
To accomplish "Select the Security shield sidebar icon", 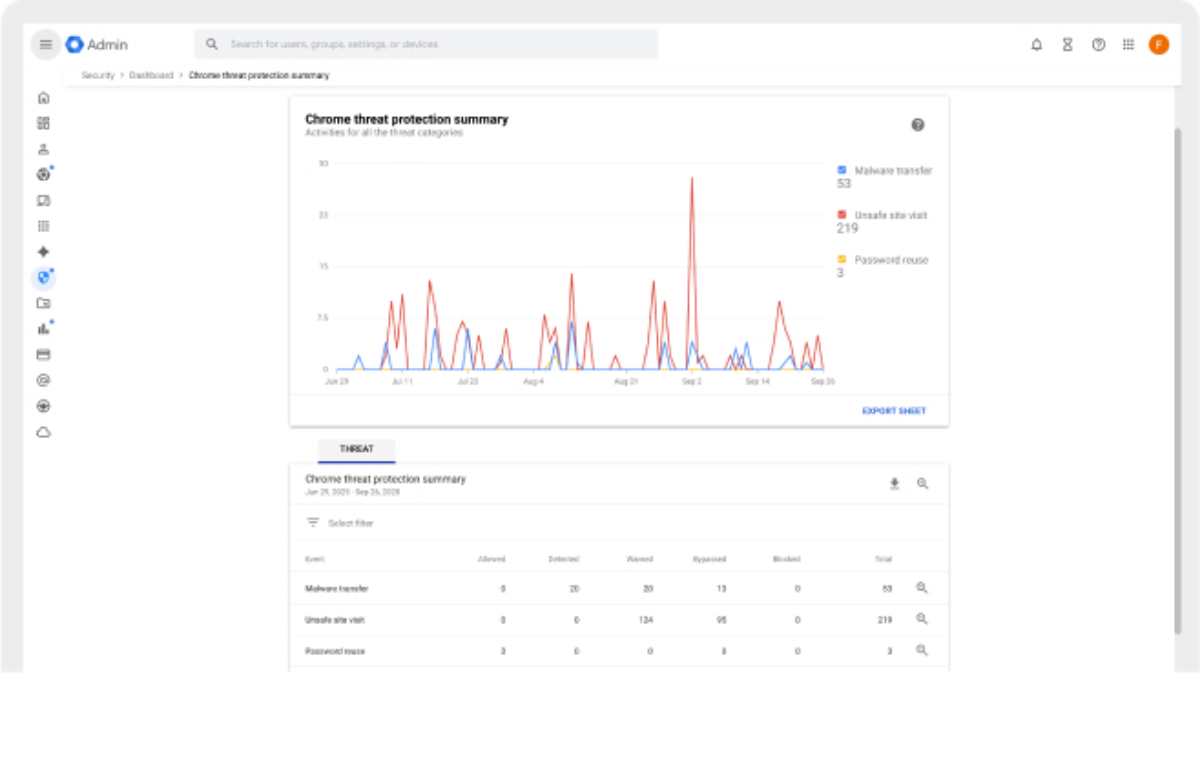I will 43,278.
